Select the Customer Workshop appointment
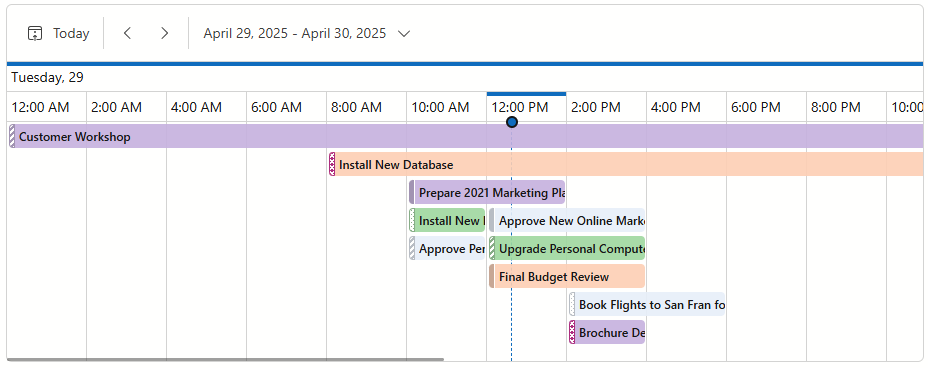 coord(466,136)
